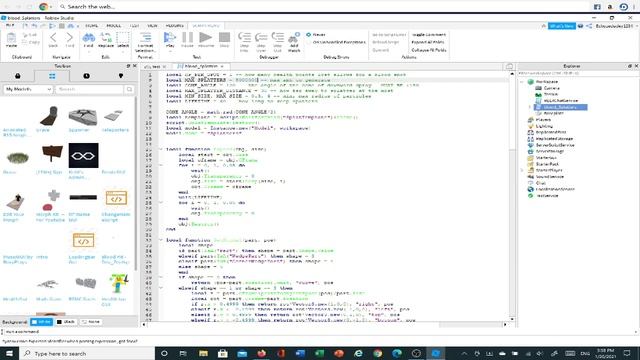Open Chrome from the taskbar
Image resolution: width=640 pixels, height=360 pixels.
point(378,353)
